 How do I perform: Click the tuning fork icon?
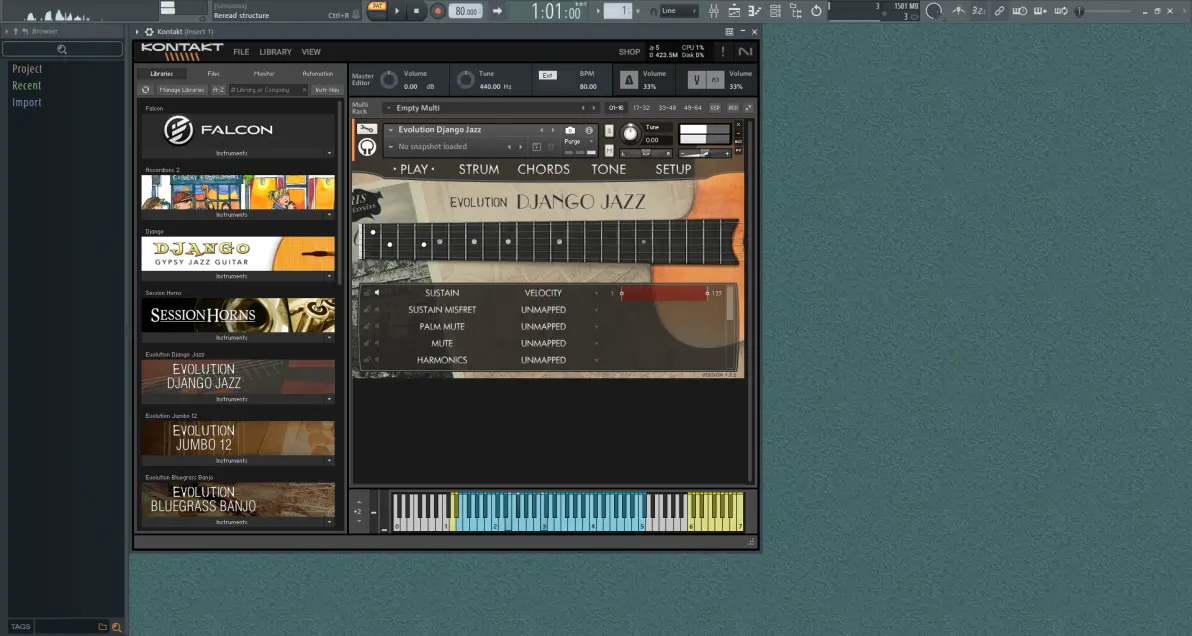[x=696, y=80]
